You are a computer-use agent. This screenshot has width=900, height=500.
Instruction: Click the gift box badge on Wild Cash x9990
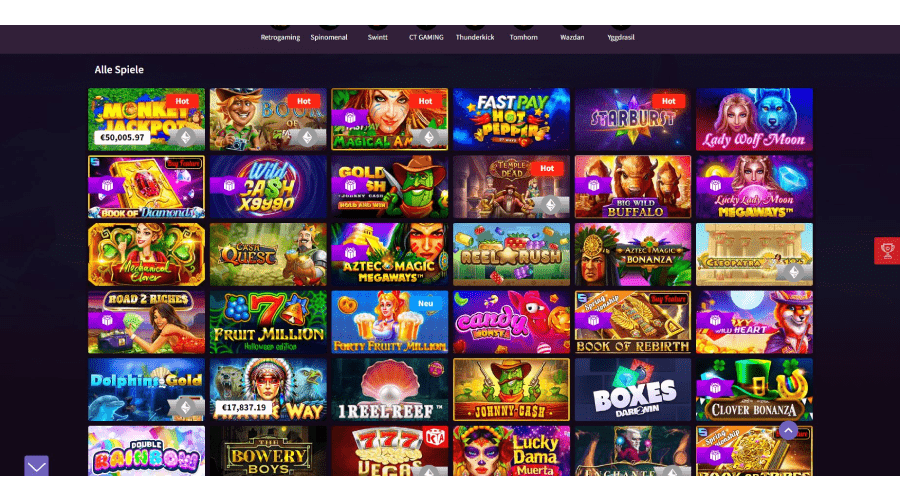point(229,185)
